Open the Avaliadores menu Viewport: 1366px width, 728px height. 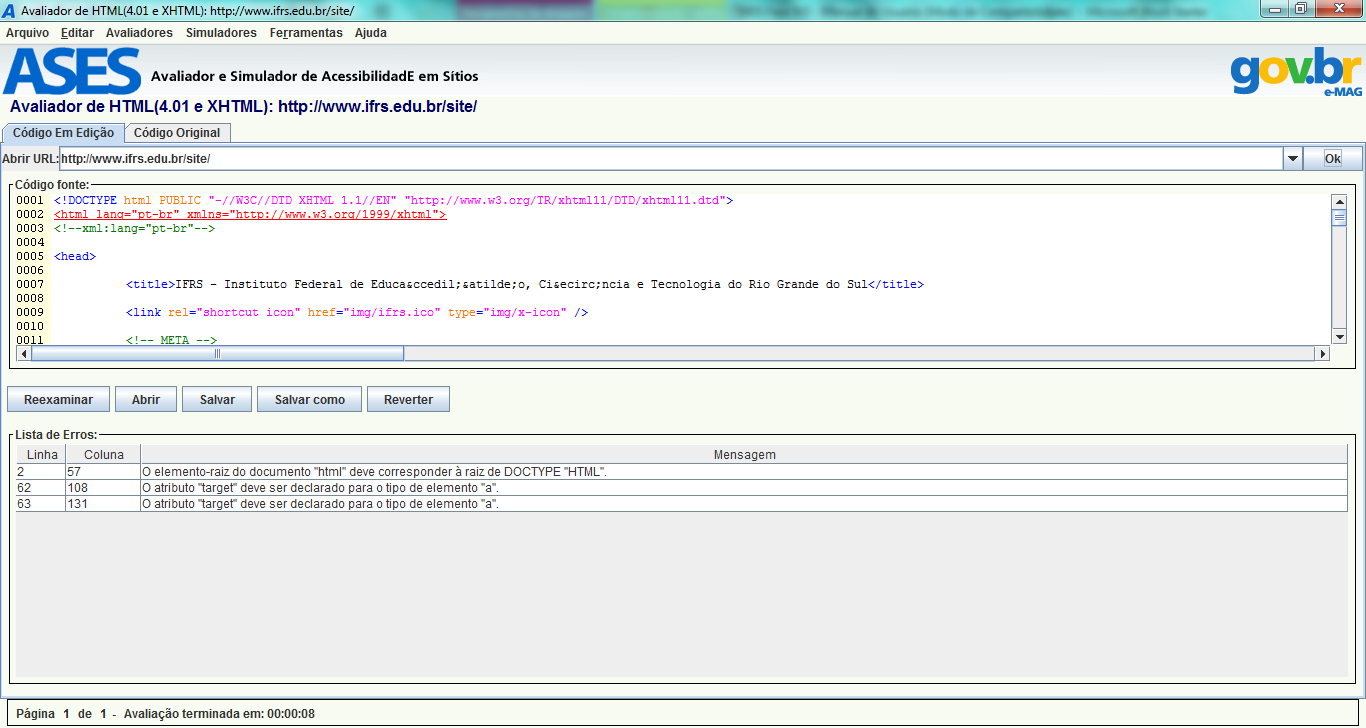click(x=139, y=33)
